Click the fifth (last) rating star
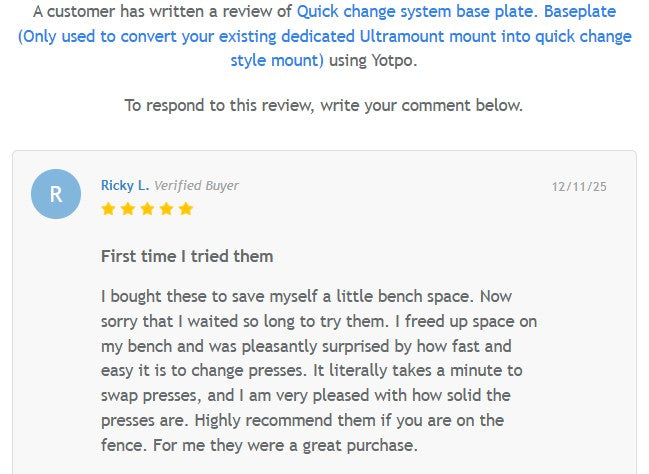This screenshot has width=649, height=474. [185, 209]
